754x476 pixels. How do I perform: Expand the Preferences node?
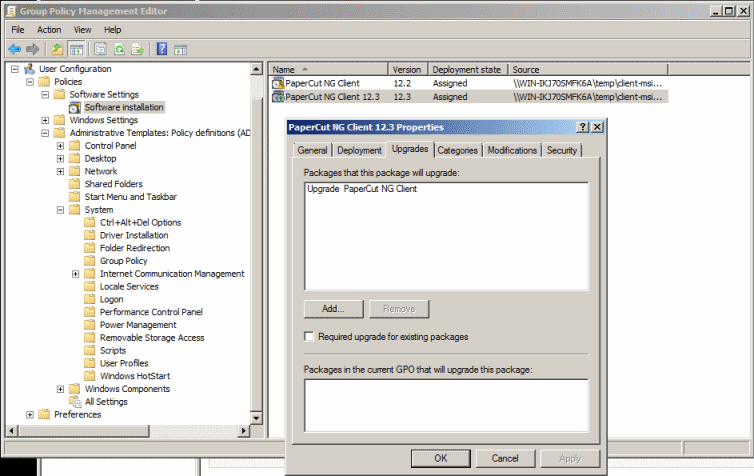coord(30,414)
